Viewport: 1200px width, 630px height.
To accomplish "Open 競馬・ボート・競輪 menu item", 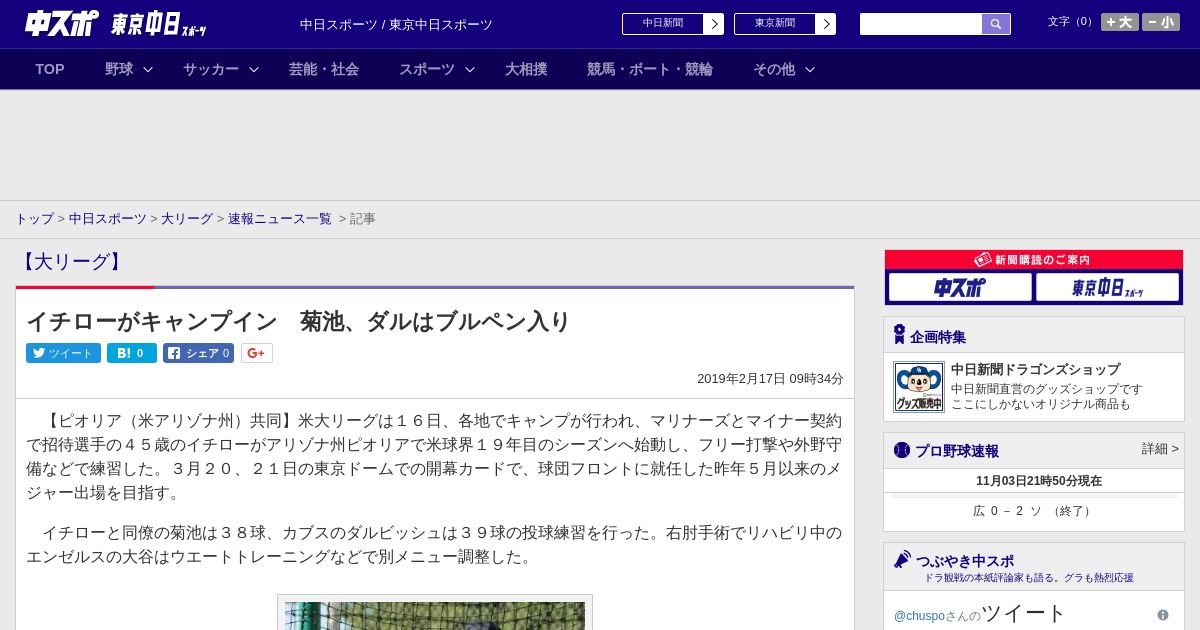I will coord(650,69).
